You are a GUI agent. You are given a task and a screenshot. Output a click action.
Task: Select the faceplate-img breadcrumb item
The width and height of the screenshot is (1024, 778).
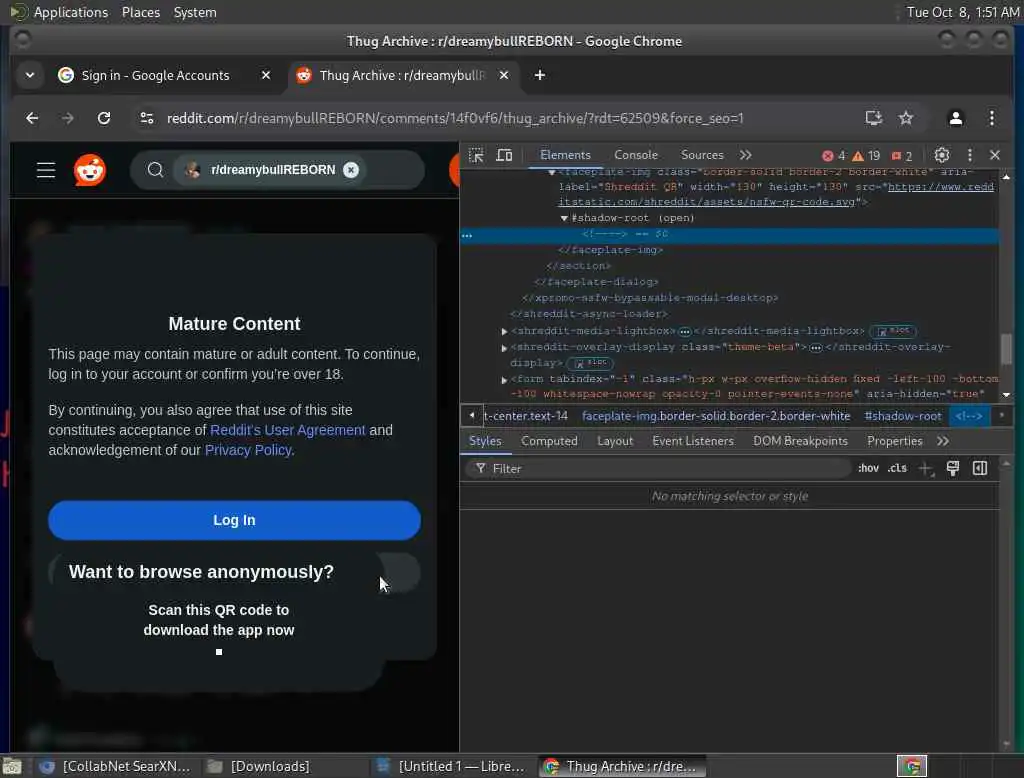pos(716,416)
